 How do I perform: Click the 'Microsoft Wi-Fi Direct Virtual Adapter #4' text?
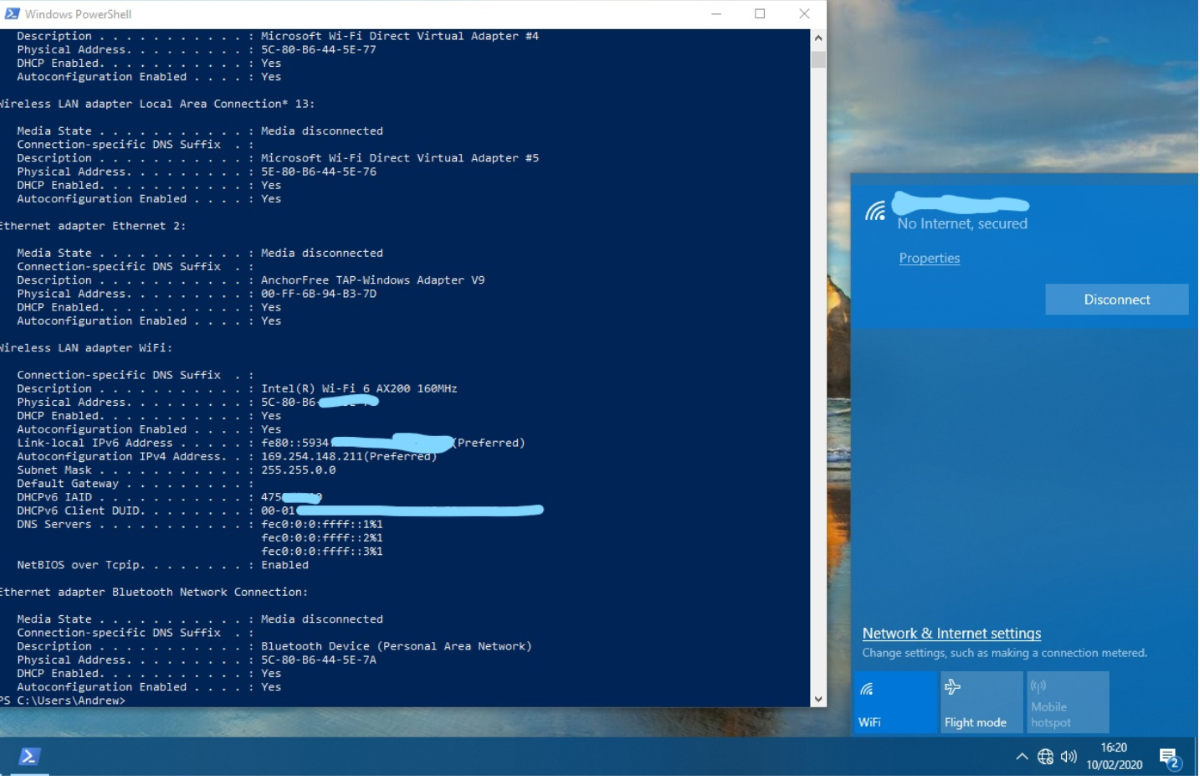(x=400, y=36)
